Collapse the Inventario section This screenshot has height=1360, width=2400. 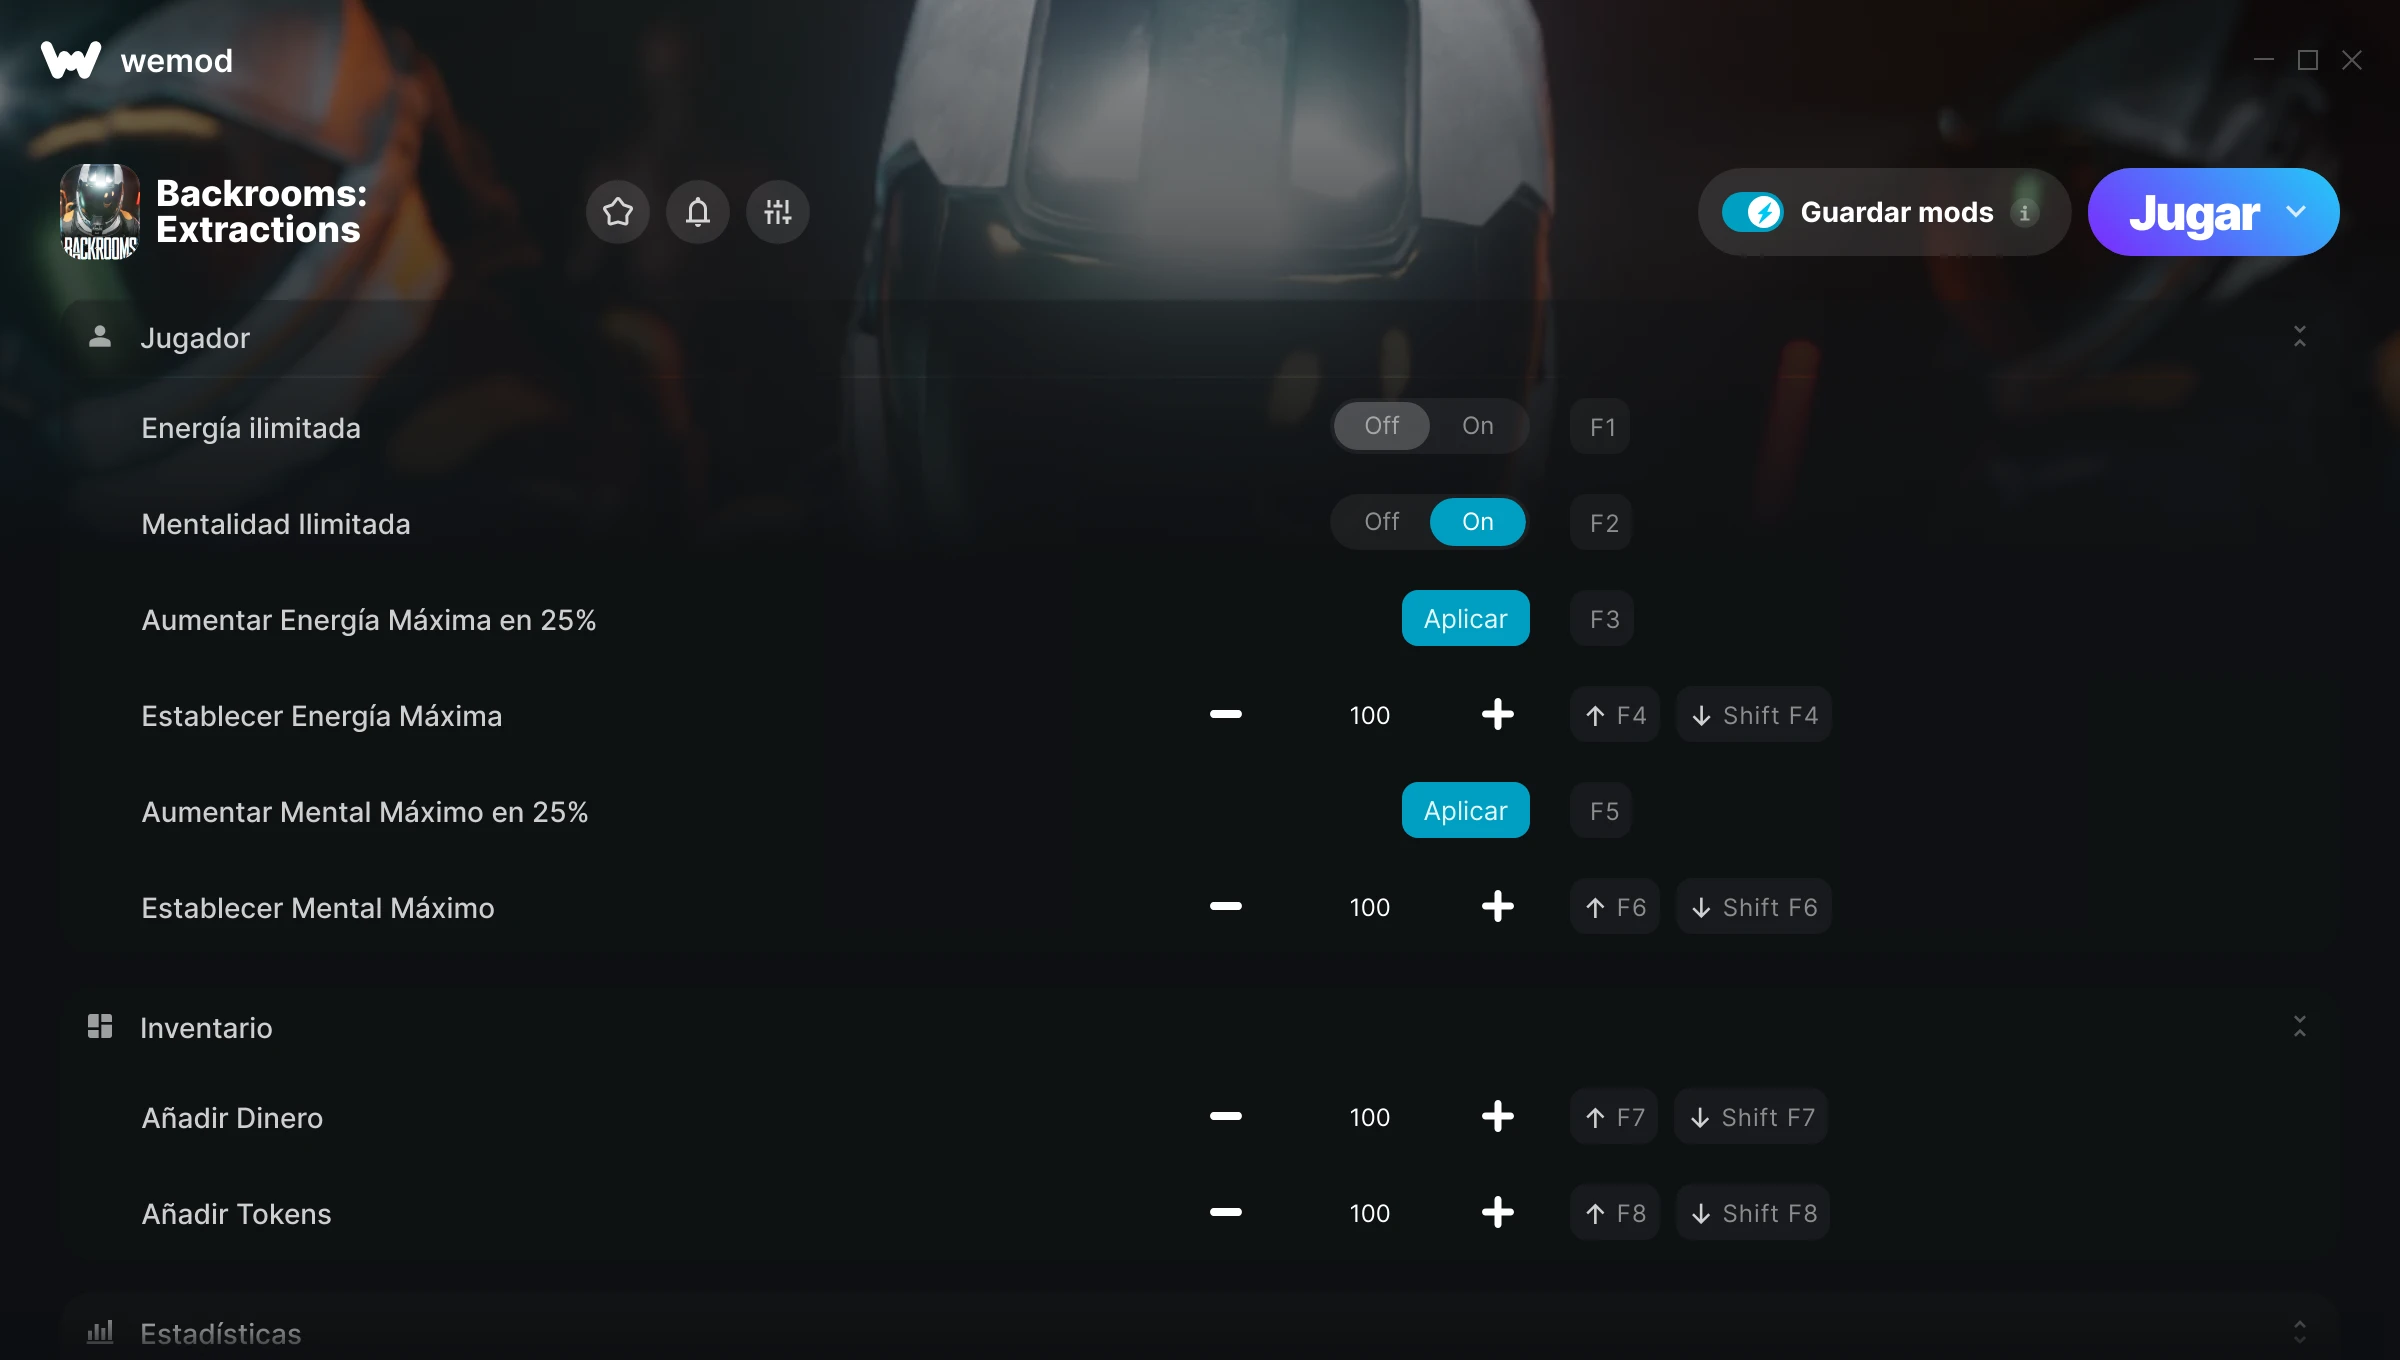point(2300,1026)
